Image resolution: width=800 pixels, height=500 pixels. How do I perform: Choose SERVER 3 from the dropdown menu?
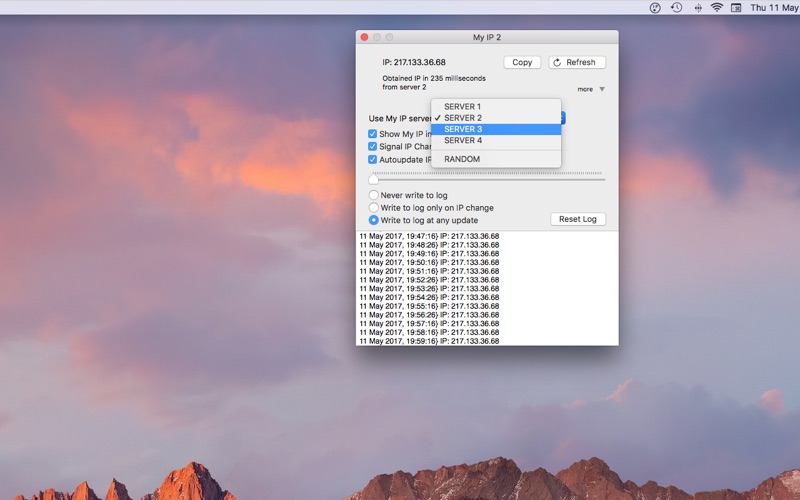tap(463, 129)
